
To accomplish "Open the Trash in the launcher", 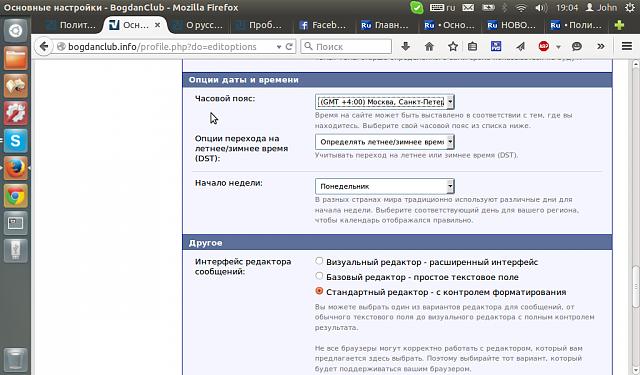I will (16, 359).
